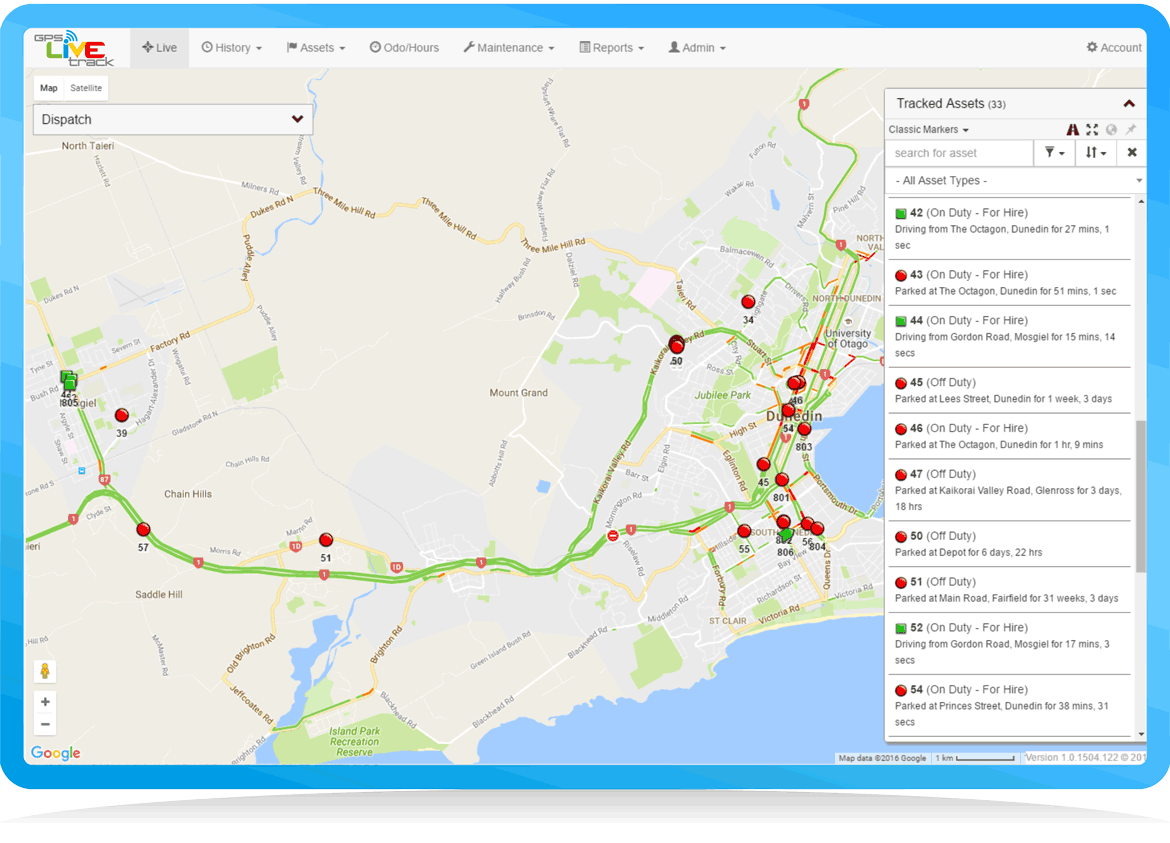Open the All Asset Types dropdown
Image resolution: width=1170 pixels, height=843 pixels.
(1016, 181)
